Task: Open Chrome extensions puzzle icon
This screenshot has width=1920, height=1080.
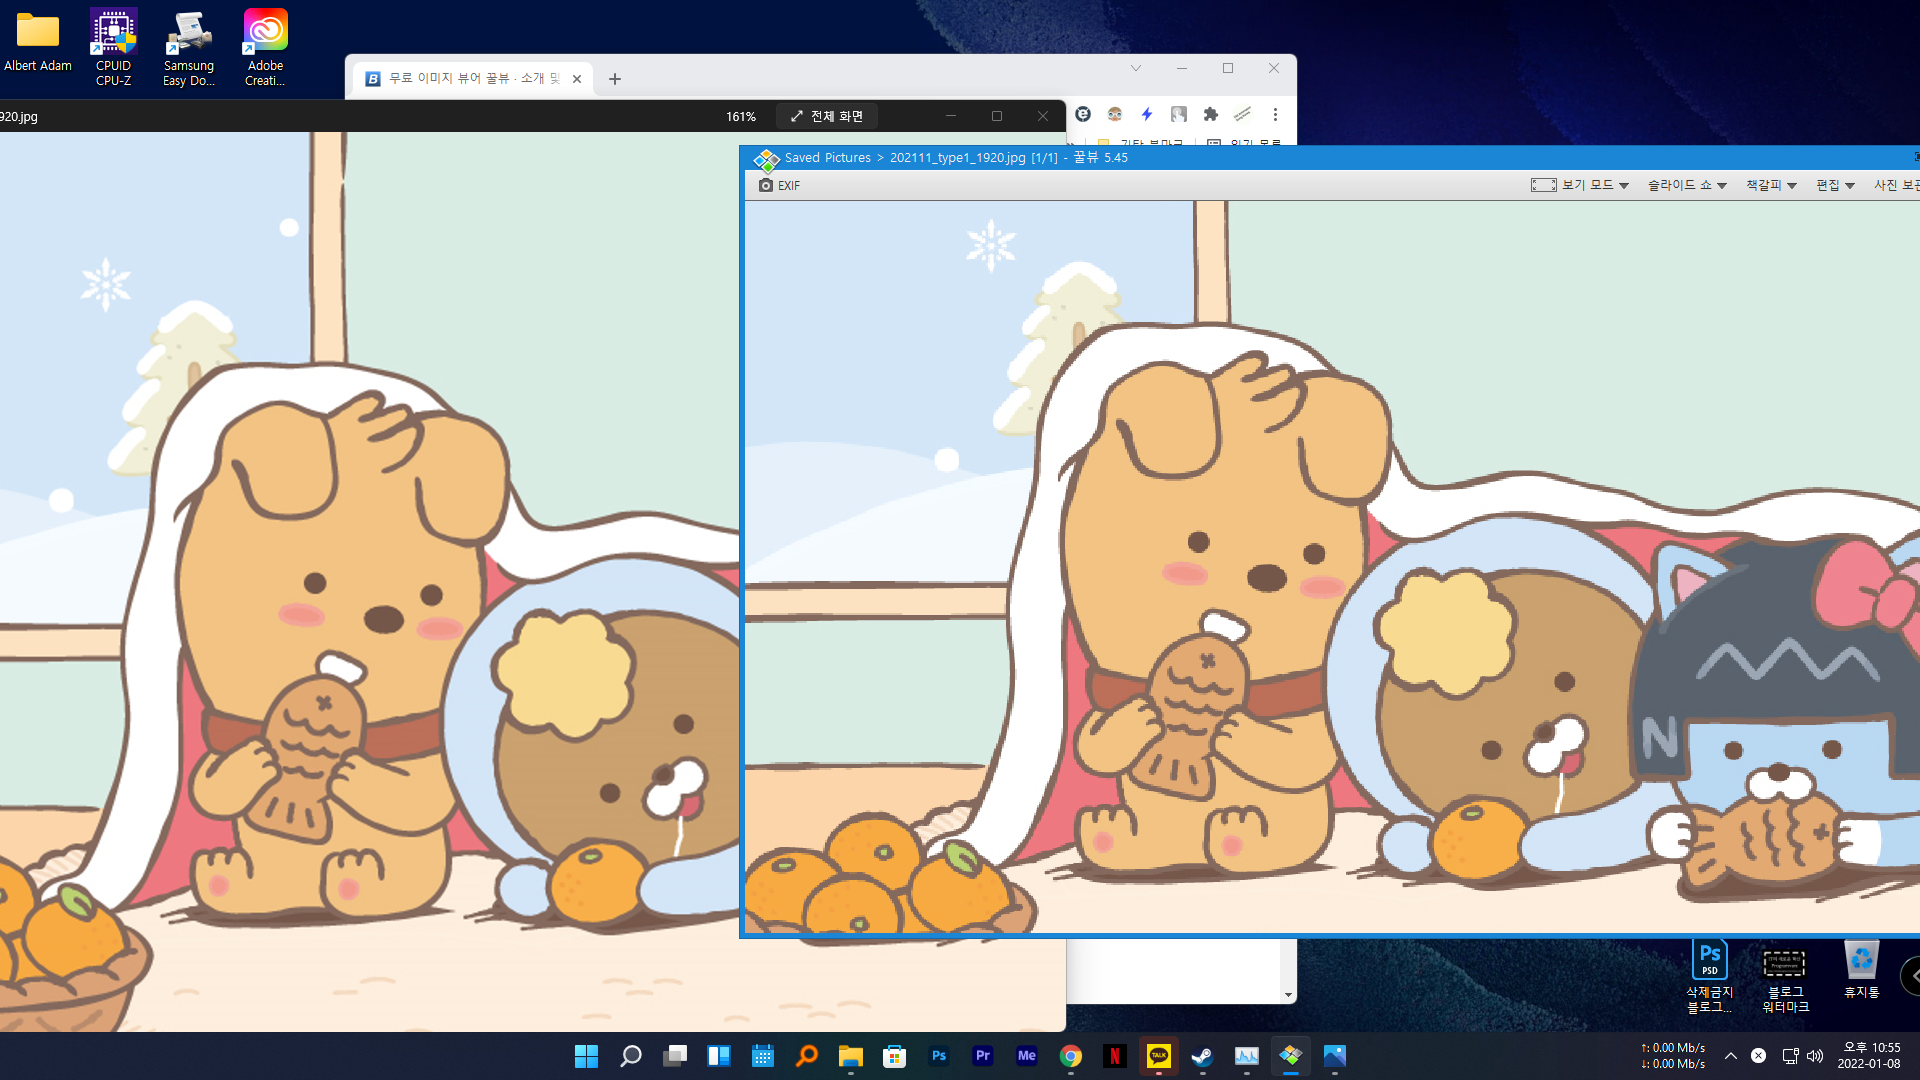Action: [x=1211, y=115]
